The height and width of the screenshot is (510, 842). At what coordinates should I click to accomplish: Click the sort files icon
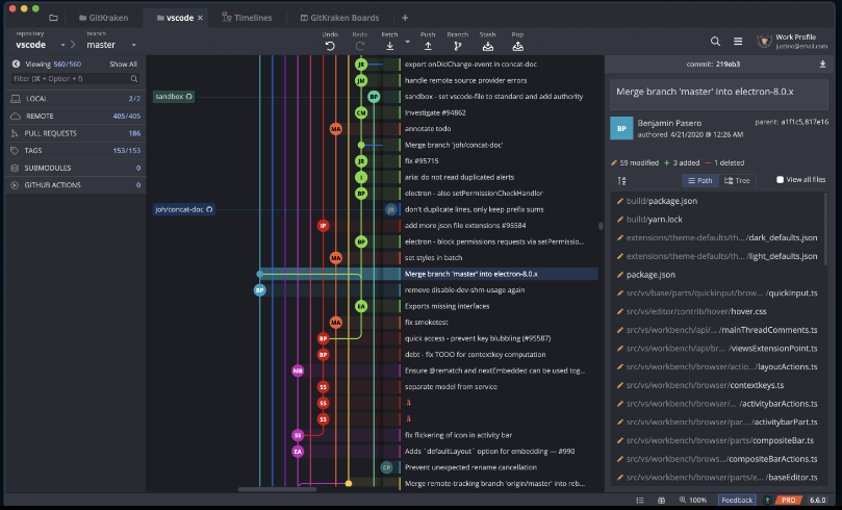(622, 181)
